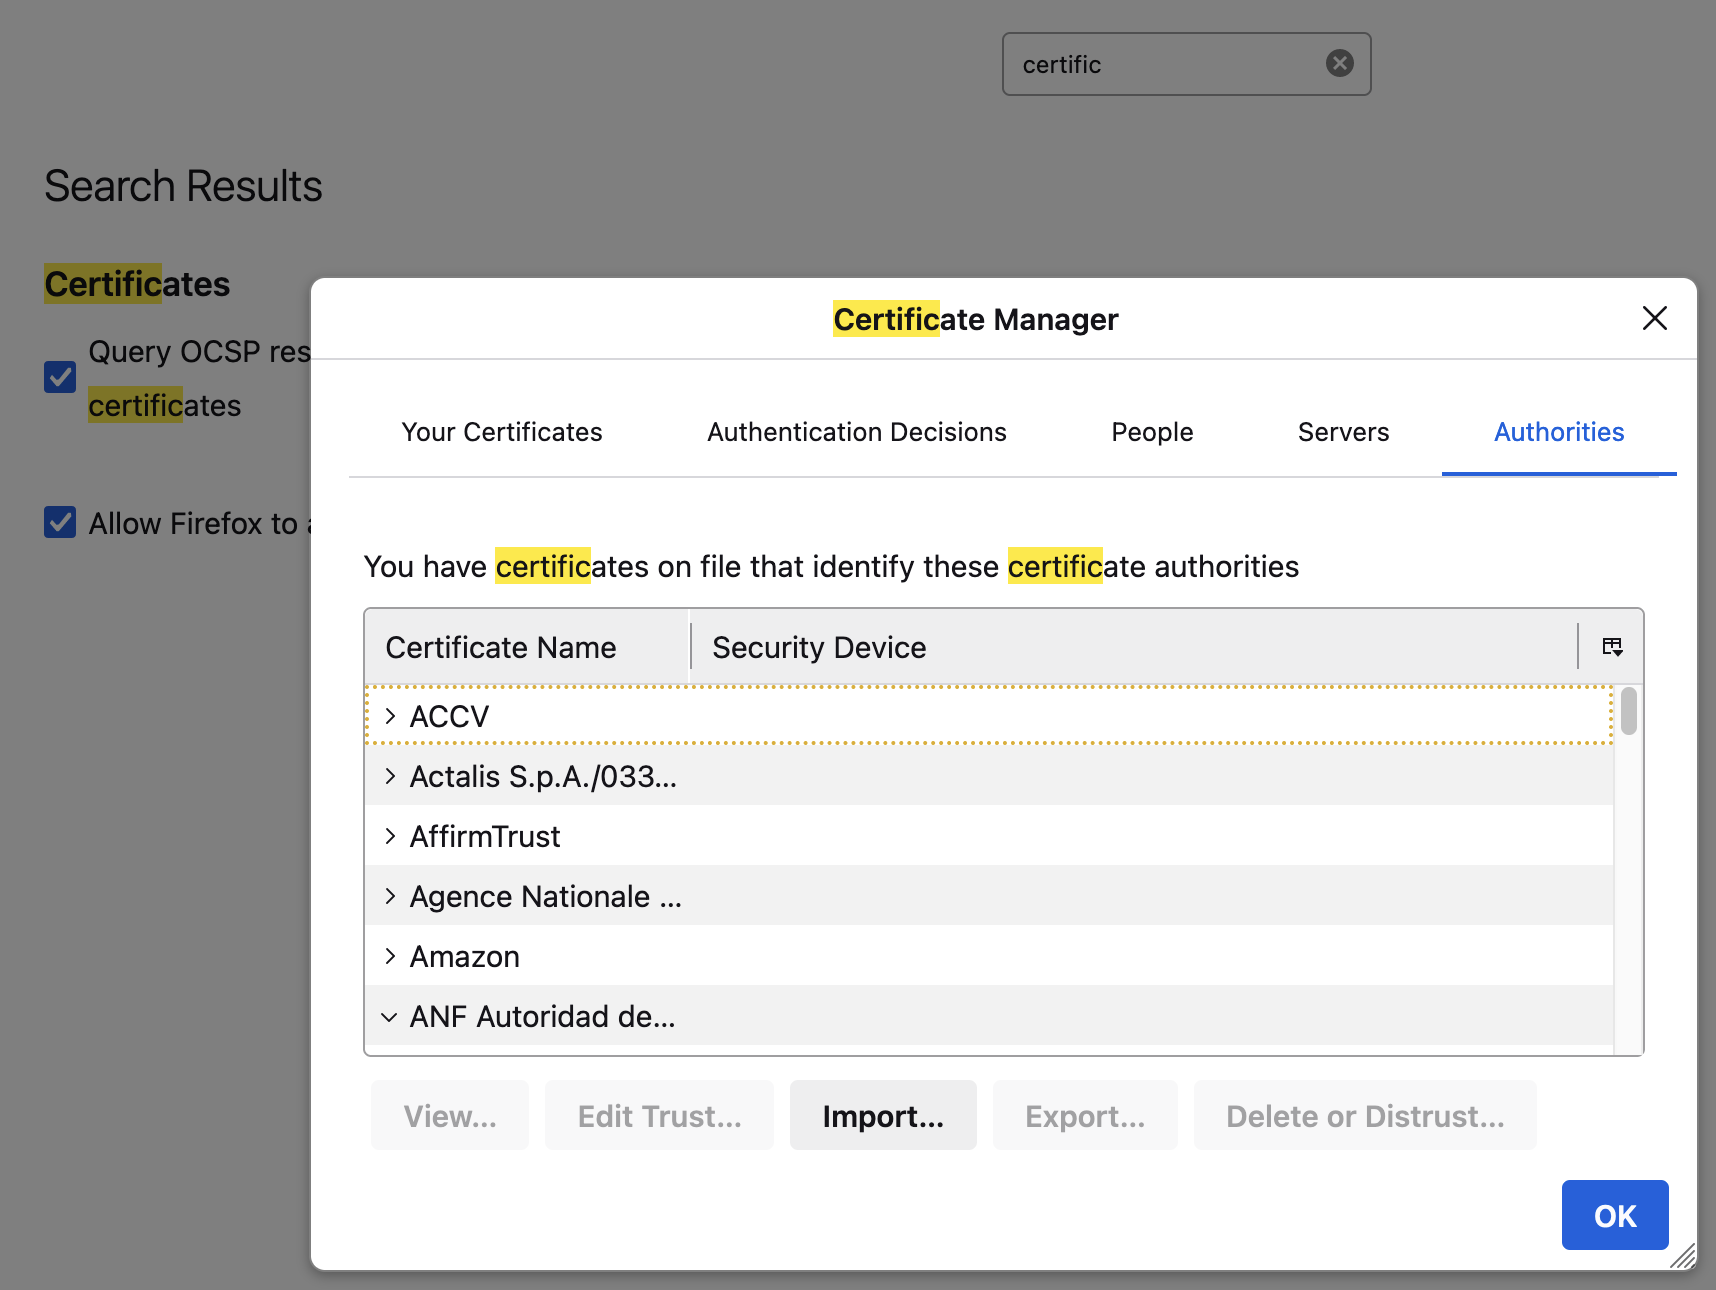The width and height of the screenshot is (1716, 1290).
Task: Click the Import button
Action: [x=883, y=1115]
